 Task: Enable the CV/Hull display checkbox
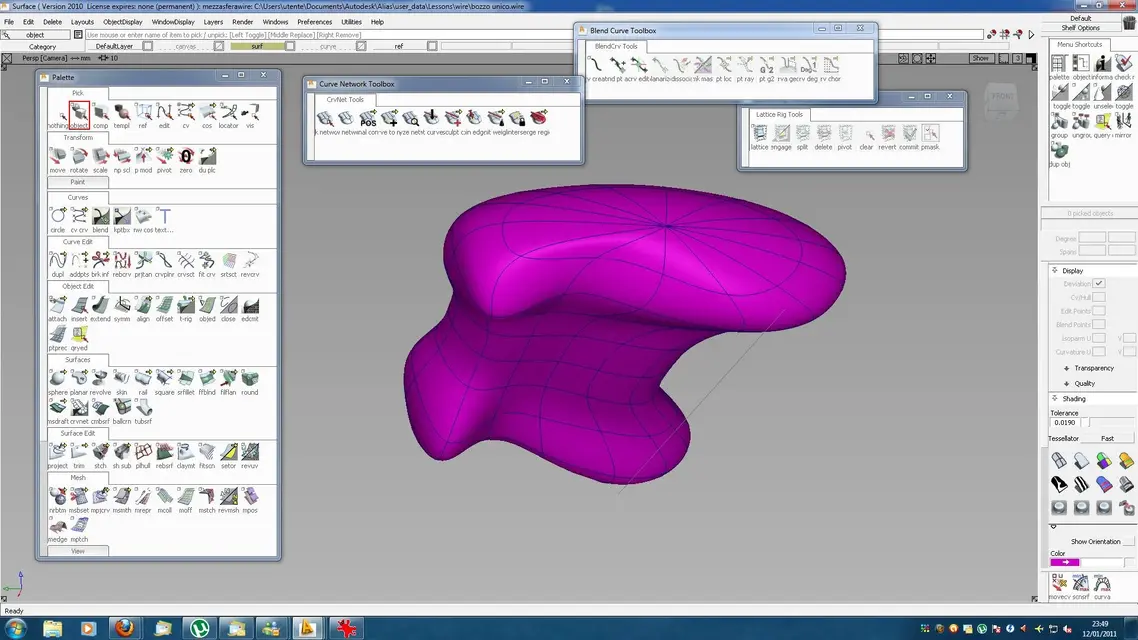[x=1099, y=298]
